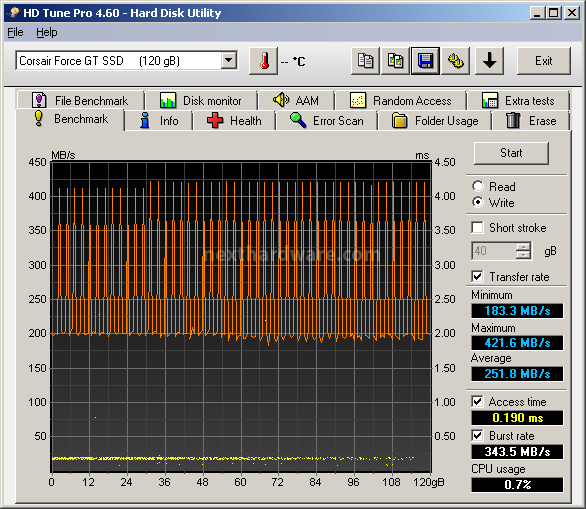Screen dimensions: 586x509
Task: Close the HD Tune Pro window
Action: pyautogui.click(x=572, y=13)
